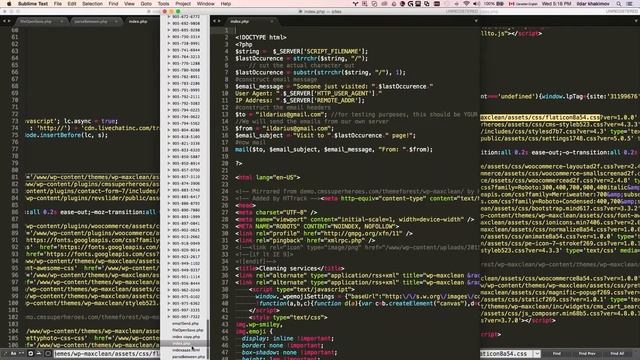Click the <!DOCTYPE html> line
The height and width of the screenshot is (360, 640).
point(261,38)
